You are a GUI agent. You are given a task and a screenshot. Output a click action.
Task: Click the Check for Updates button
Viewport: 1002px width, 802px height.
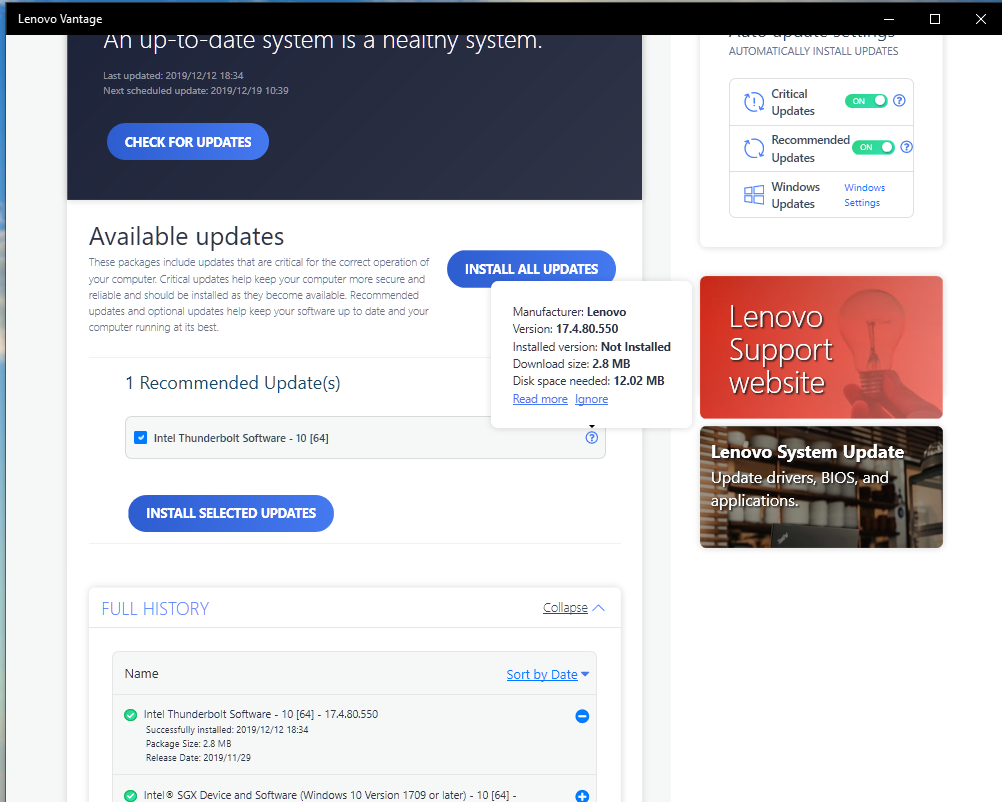point(188,142)
